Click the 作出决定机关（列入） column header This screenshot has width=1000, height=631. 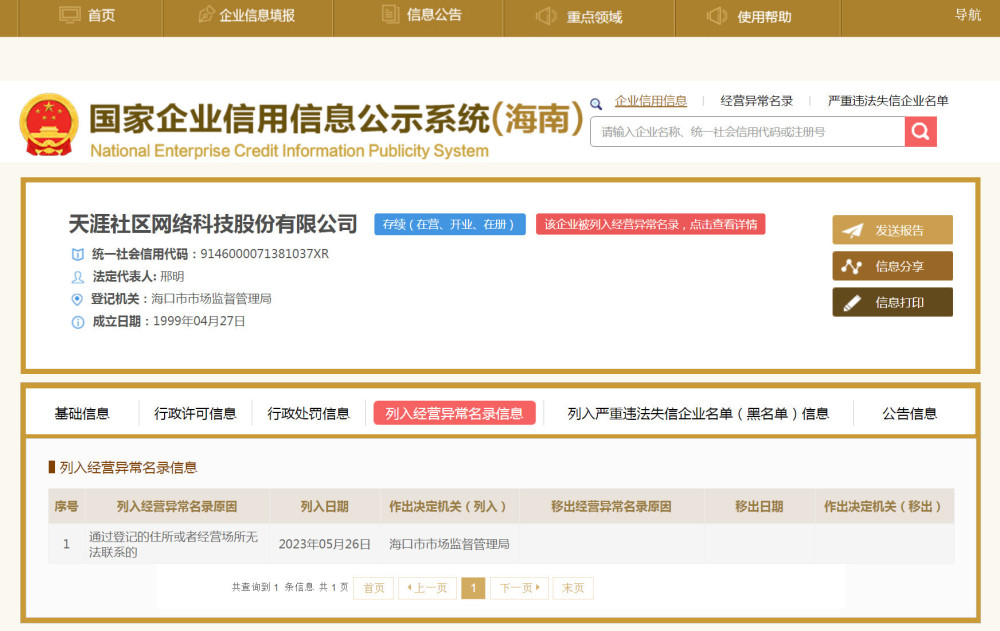(450, 507)
